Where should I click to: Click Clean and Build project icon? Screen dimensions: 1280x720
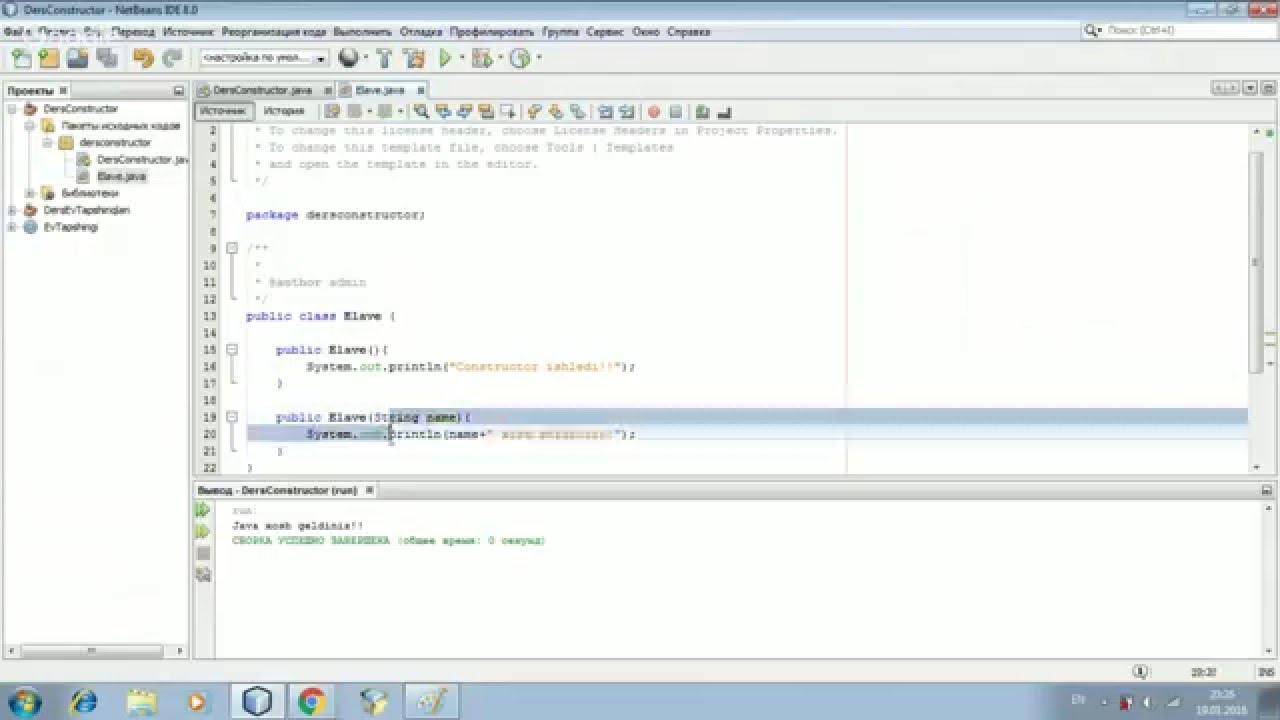click(414, 59)
